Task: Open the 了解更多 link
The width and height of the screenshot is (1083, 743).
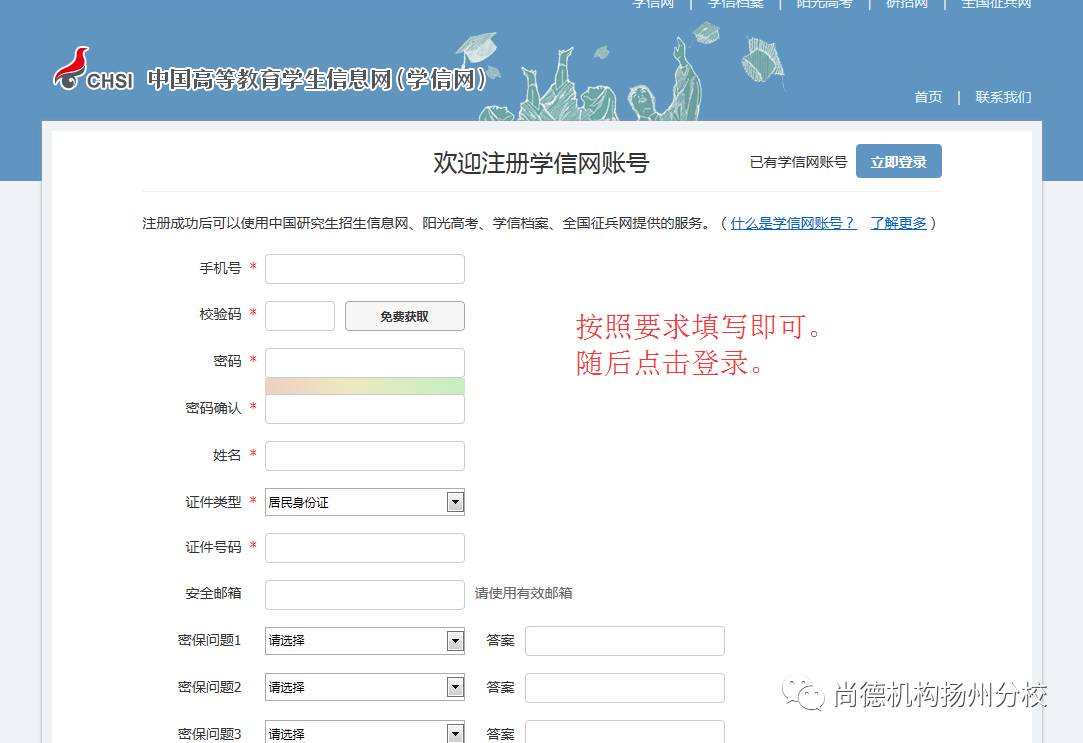Action: point(898,223)
